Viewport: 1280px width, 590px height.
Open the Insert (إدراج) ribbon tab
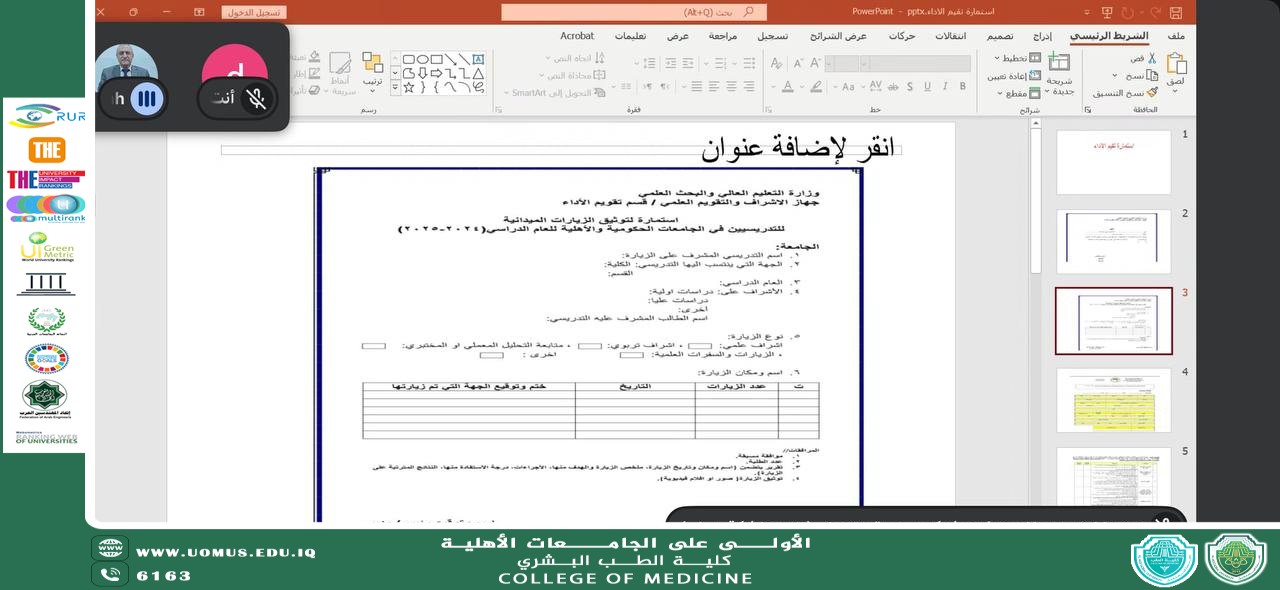[x=1042, y=36]
